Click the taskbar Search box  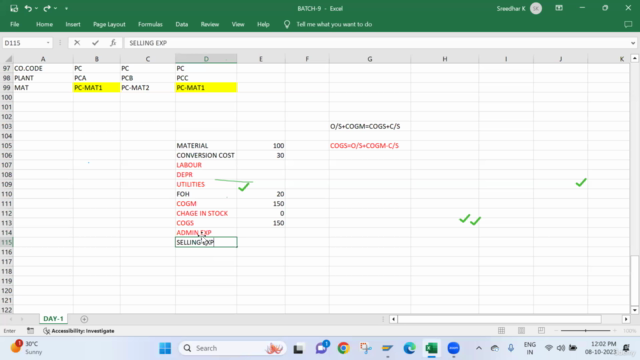tap(233, 348)
